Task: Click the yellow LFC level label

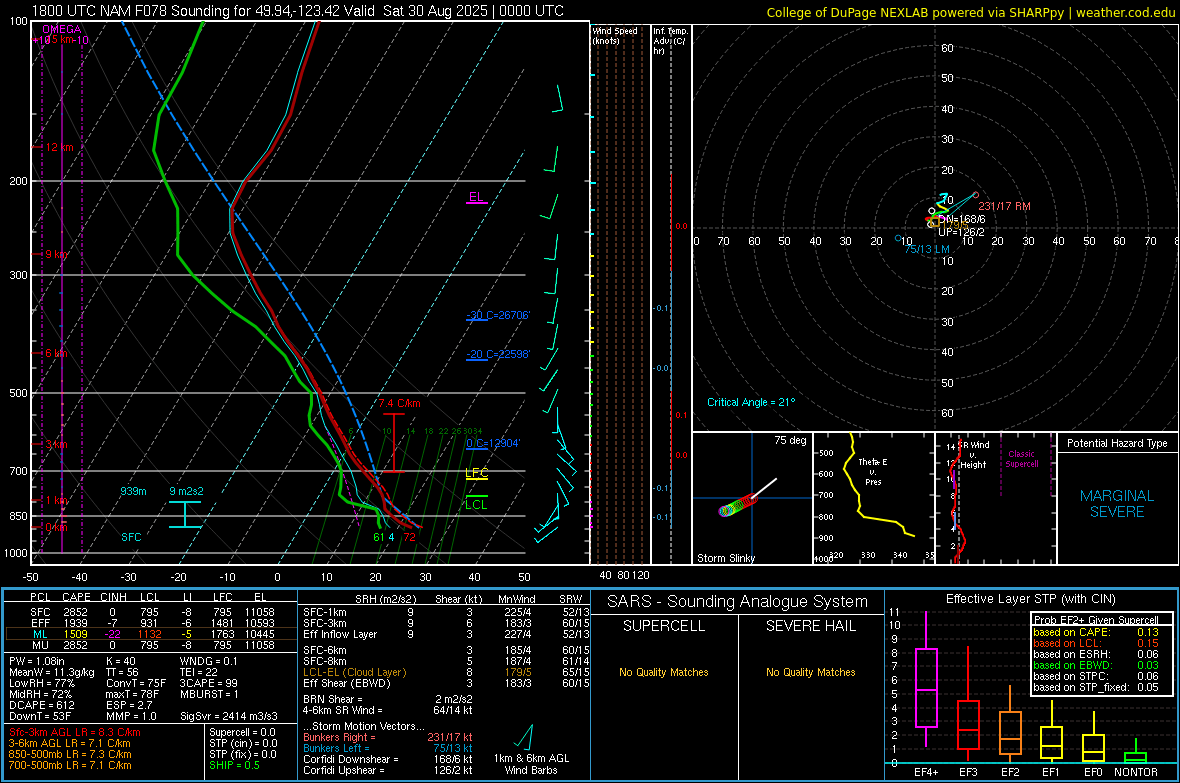Action: tap(476, 473)
